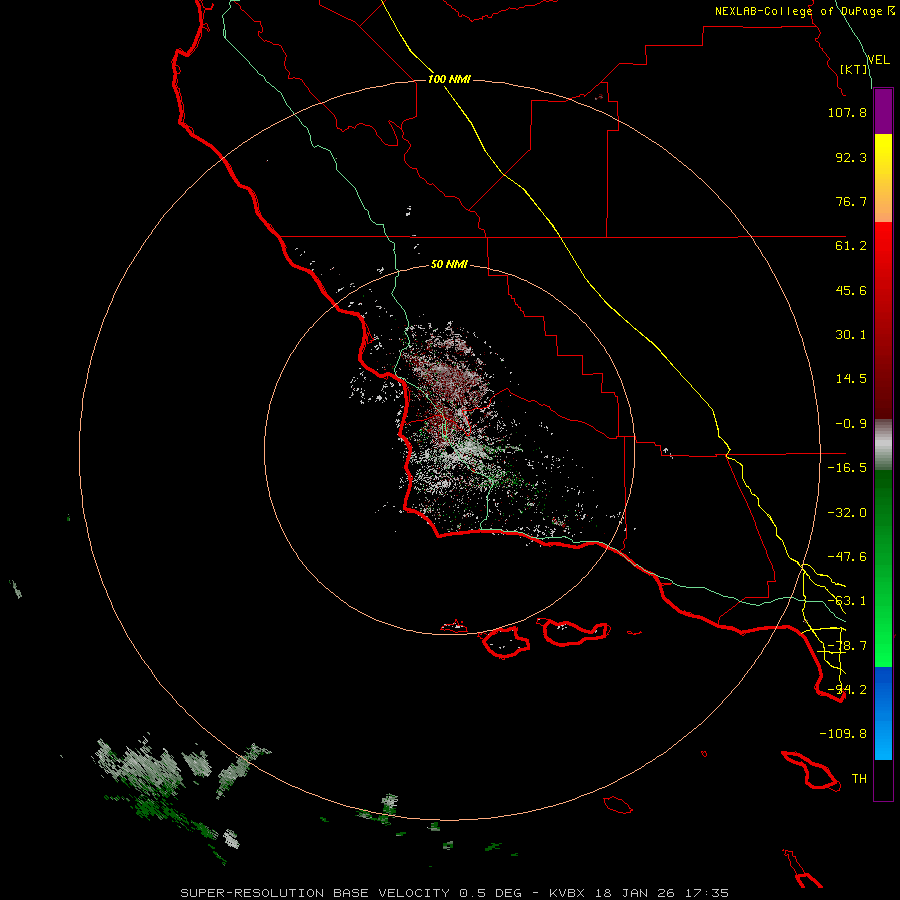This screenshot has height=900, width=900.
Task: Click the -0.9 value on the velocity scale
Action: [851, 424]
